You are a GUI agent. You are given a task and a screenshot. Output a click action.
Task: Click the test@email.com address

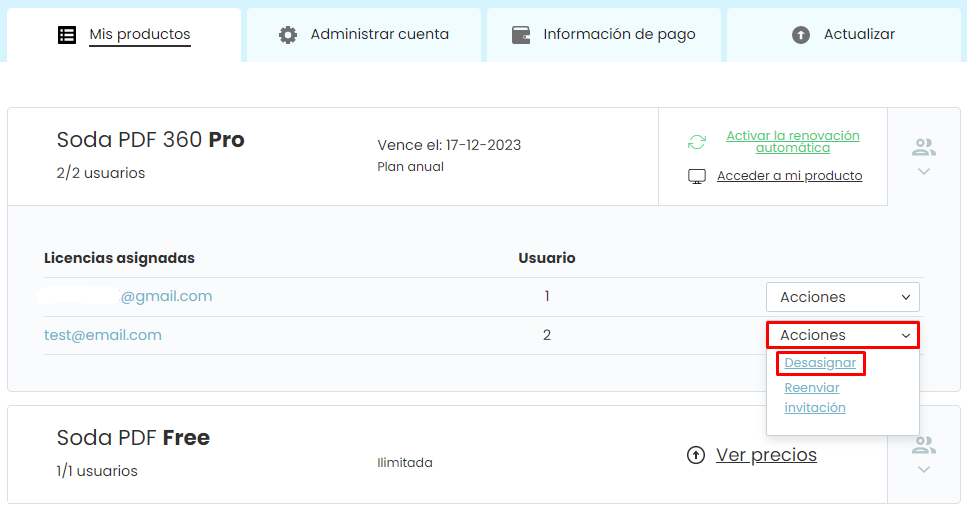pos(102,335)
